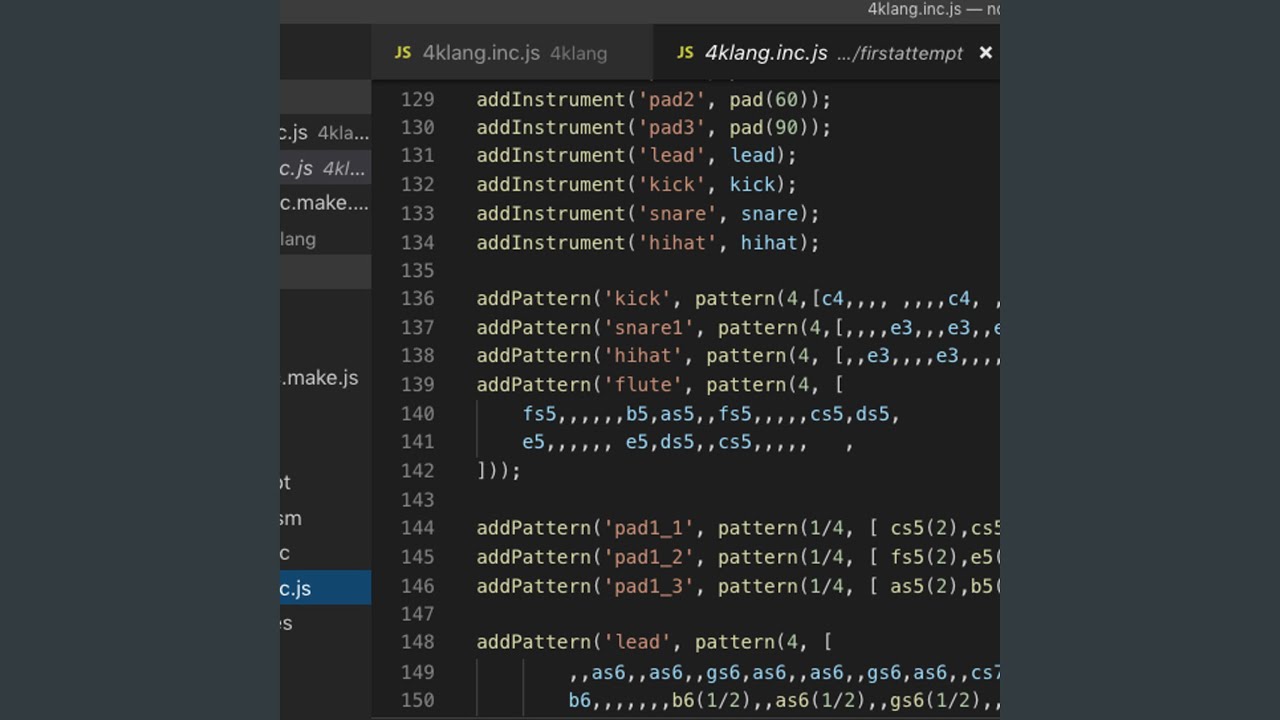Click the 'ot' item in sidebar

pyautogui.click(x=286, y=482)
